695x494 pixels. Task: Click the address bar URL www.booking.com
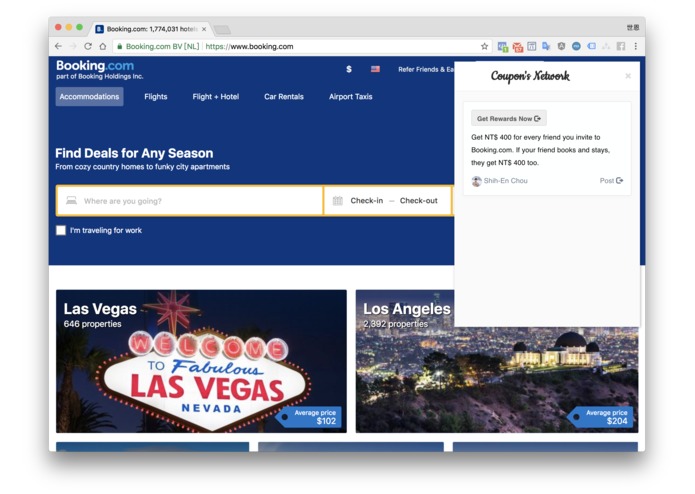tap(249, 46)
